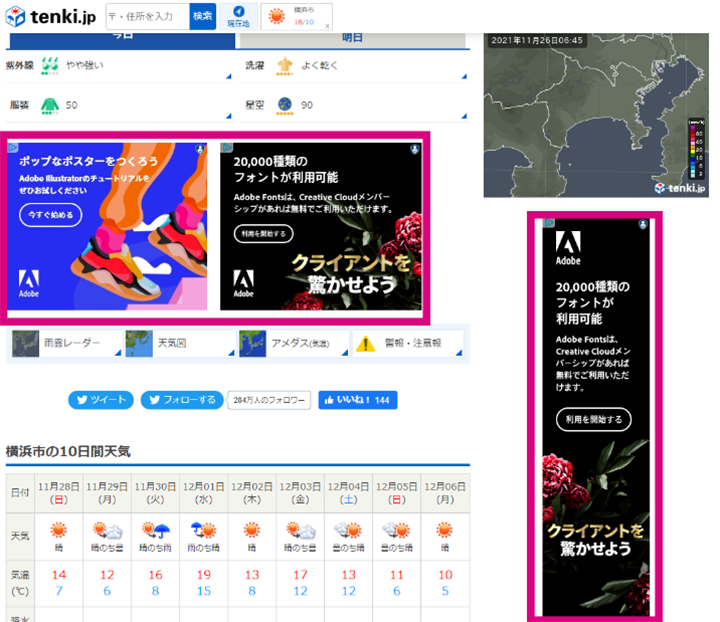720x622 pixels.
Task: Select the 12月04日 曇のち晴 weather icon
Action: (349, 530)
